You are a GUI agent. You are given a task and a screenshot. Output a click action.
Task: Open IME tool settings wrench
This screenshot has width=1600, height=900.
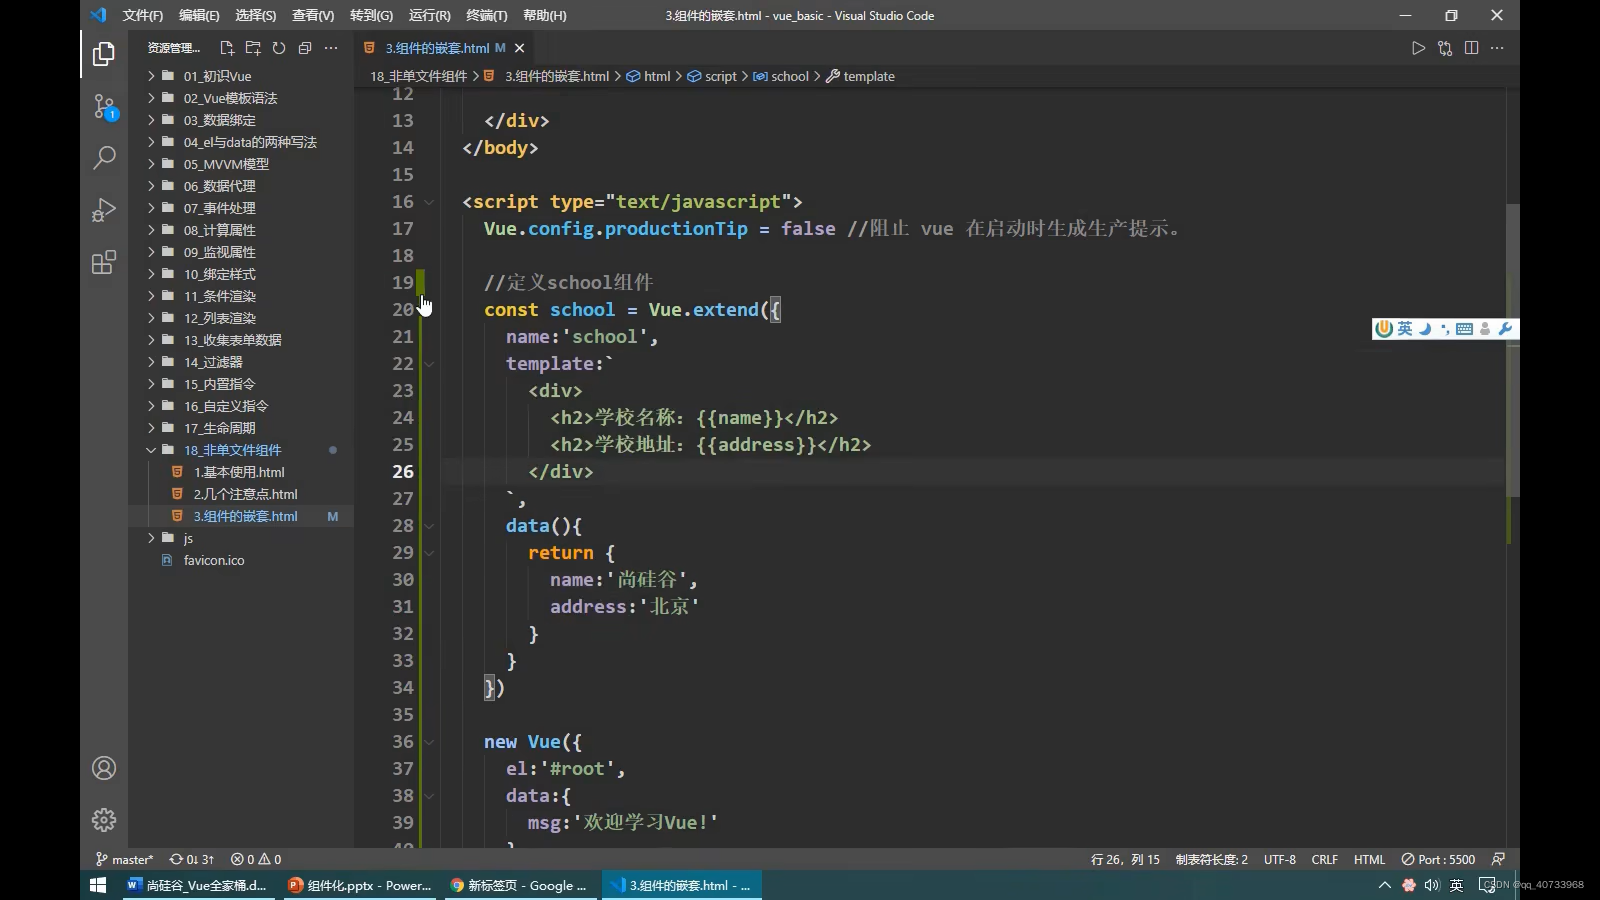coord(1505,329)
